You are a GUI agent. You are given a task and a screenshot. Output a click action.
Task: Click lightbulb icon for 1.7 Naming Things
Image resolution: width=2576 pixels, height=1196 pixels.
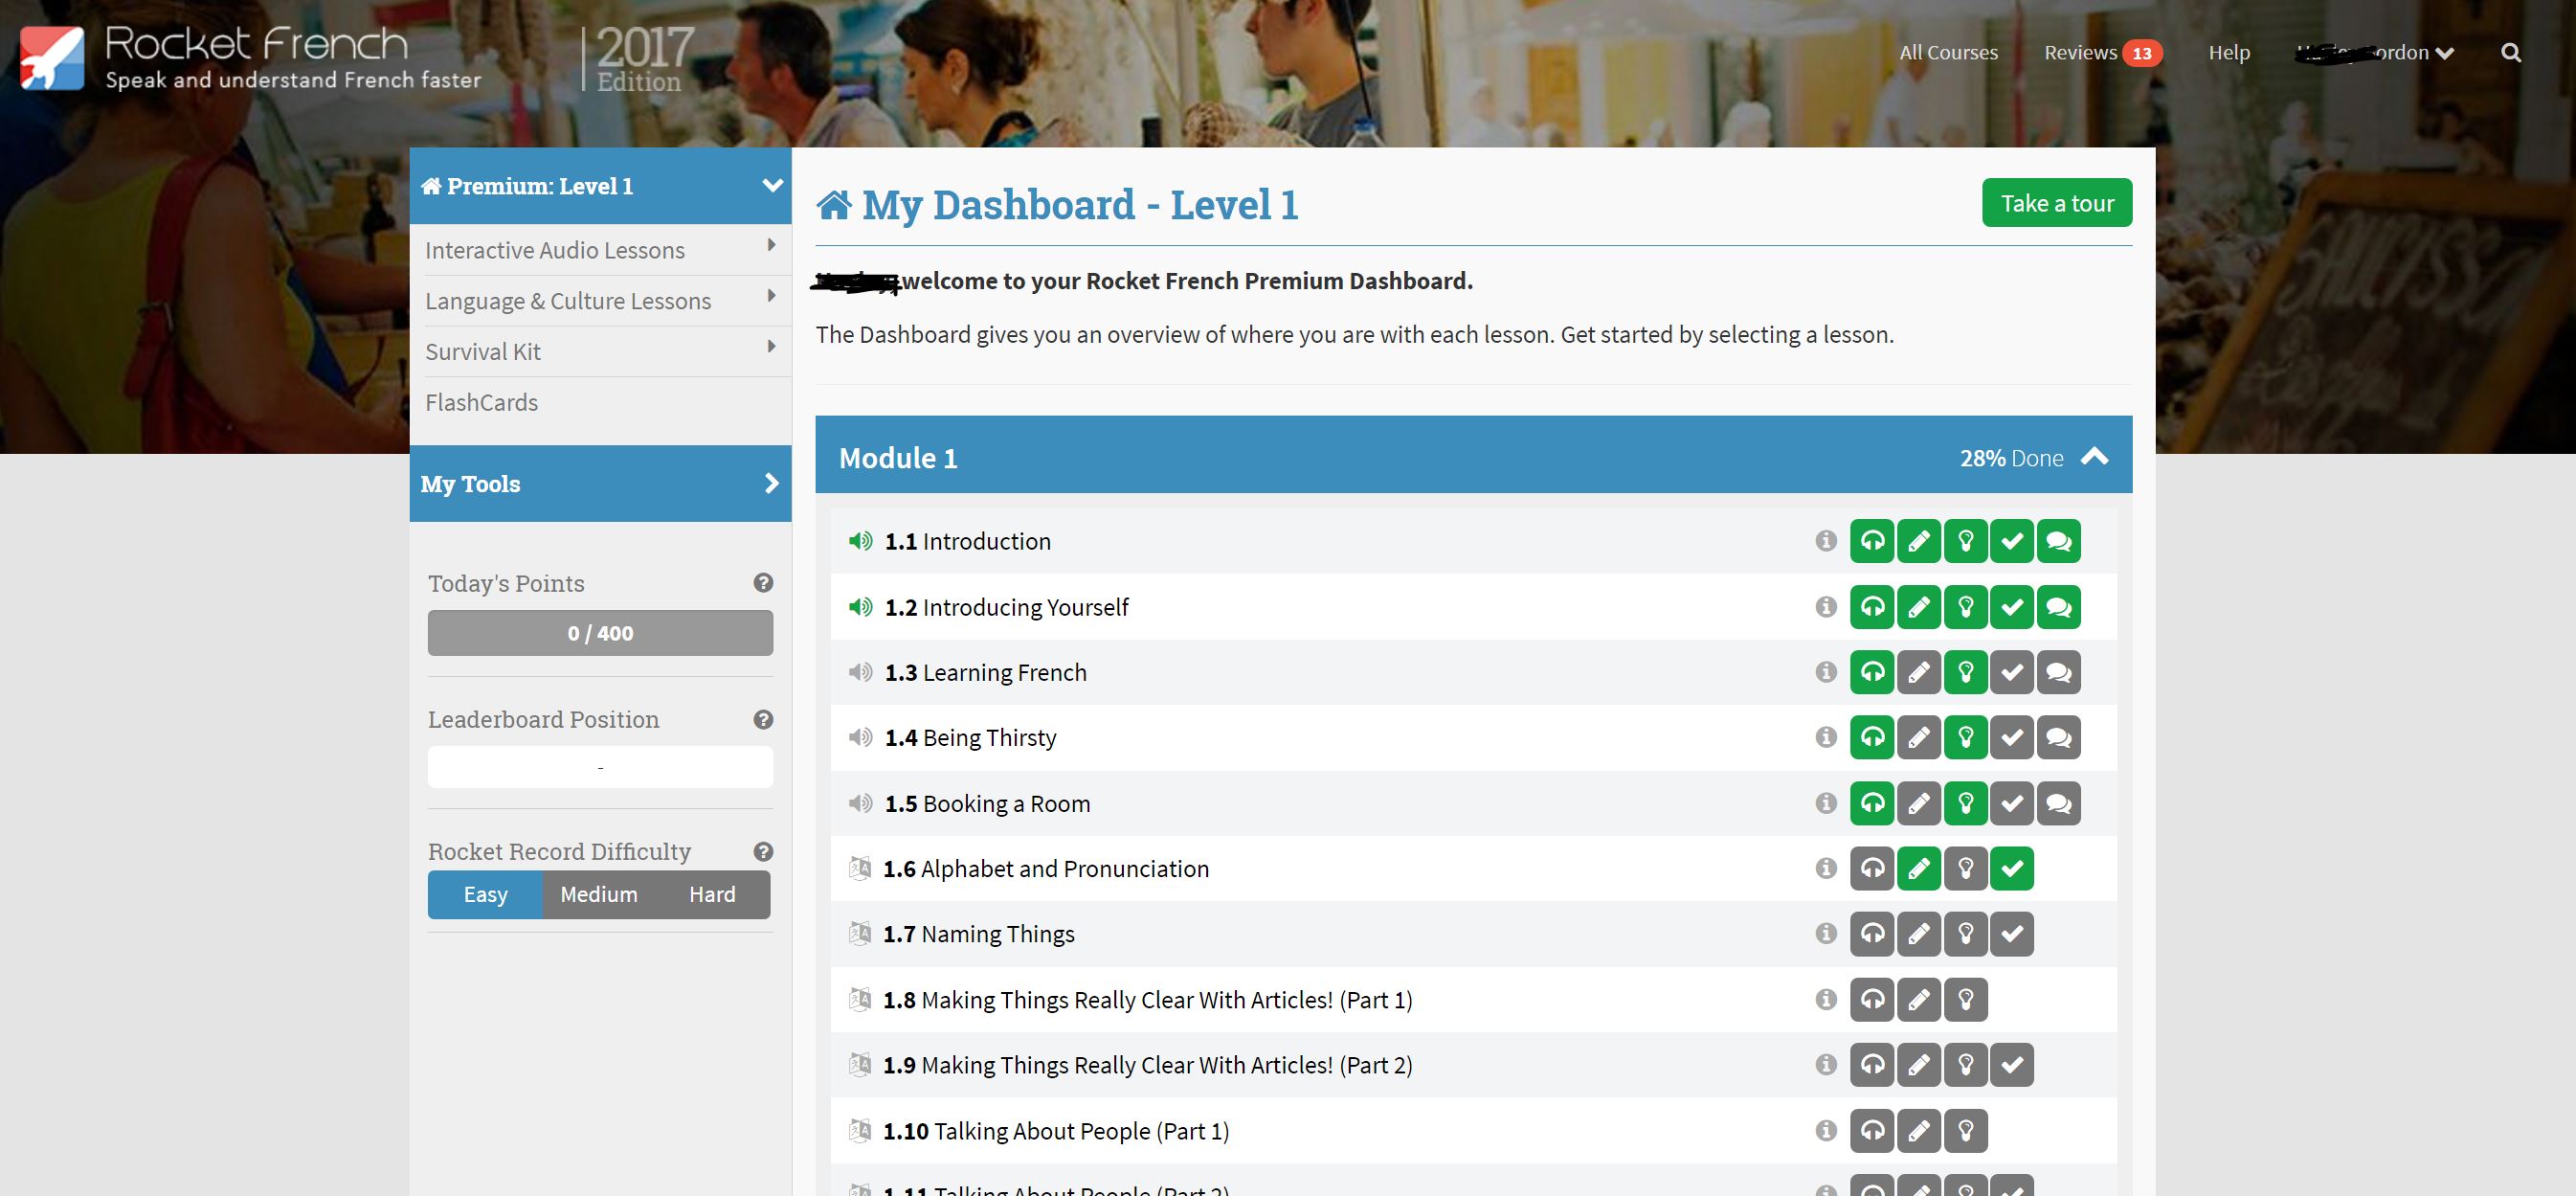[1965, 934]
